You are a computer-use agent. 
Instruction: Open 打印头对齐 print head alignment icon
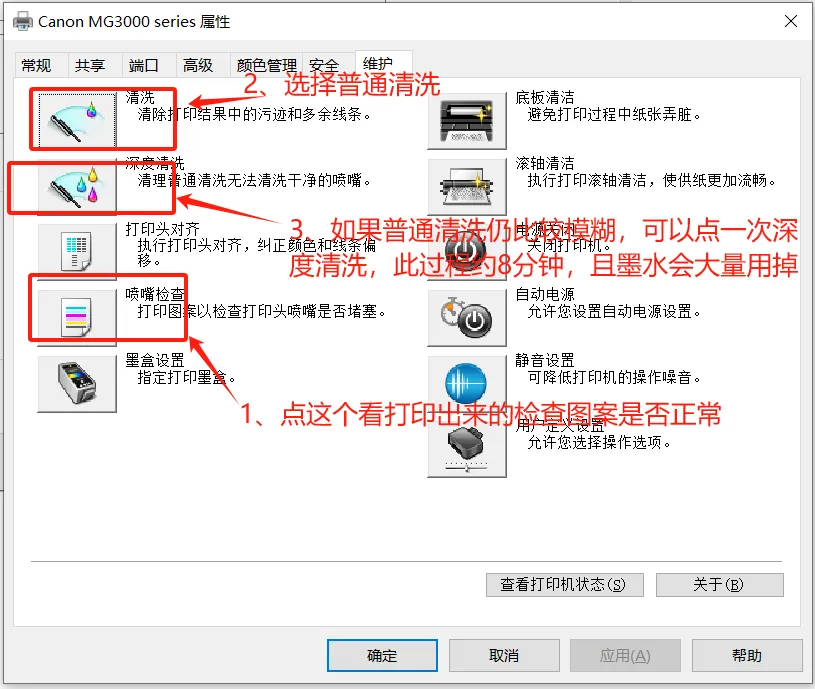coord(77,251)
